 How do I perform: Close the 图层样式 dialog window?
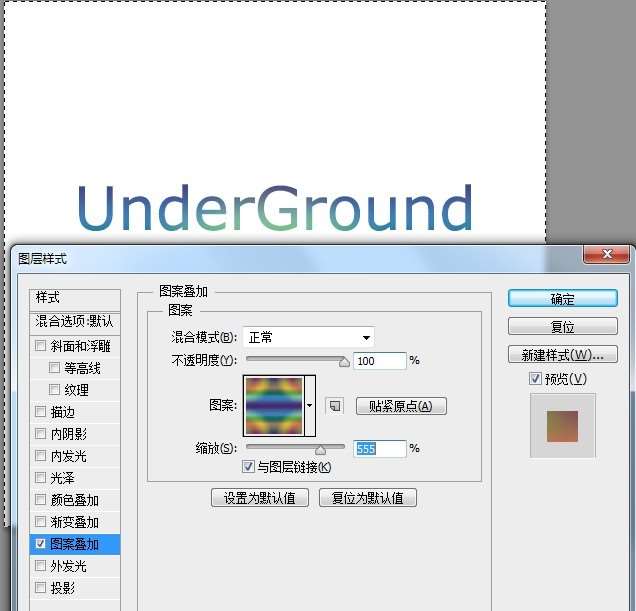(603, 257)
